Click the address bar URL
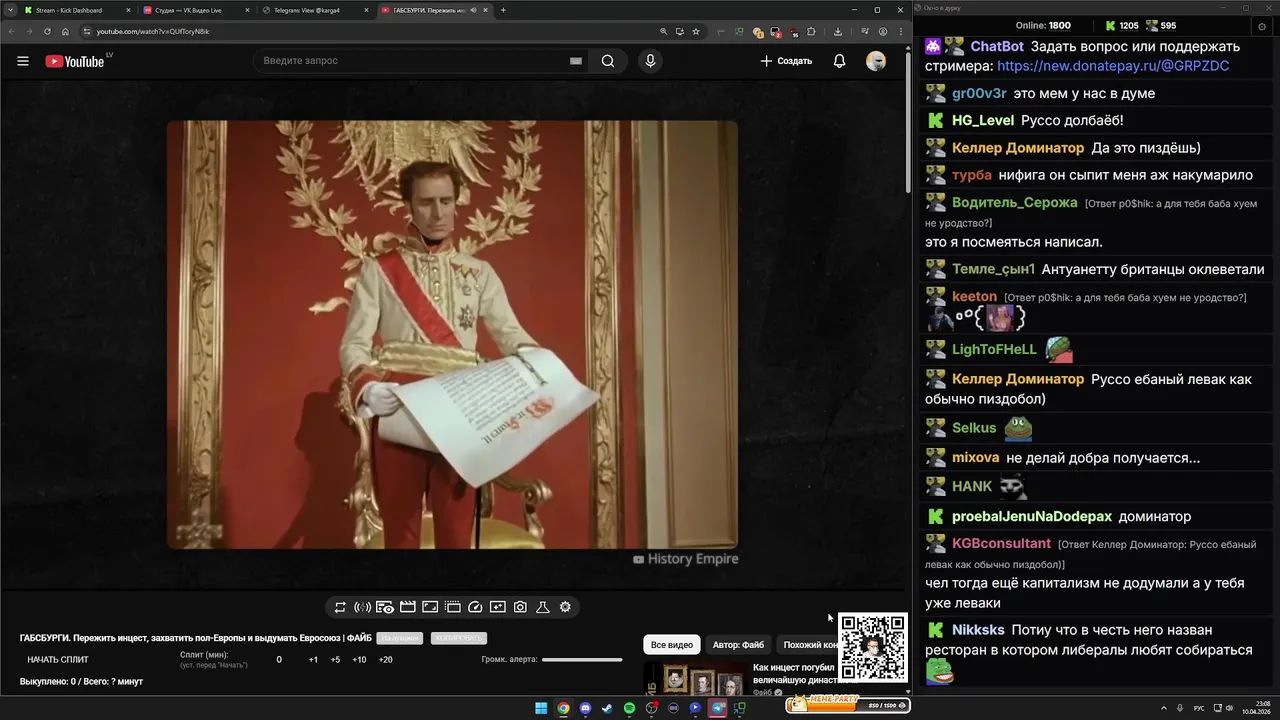This screenshot has width=1280, height=720. click(x=153, y=31)
